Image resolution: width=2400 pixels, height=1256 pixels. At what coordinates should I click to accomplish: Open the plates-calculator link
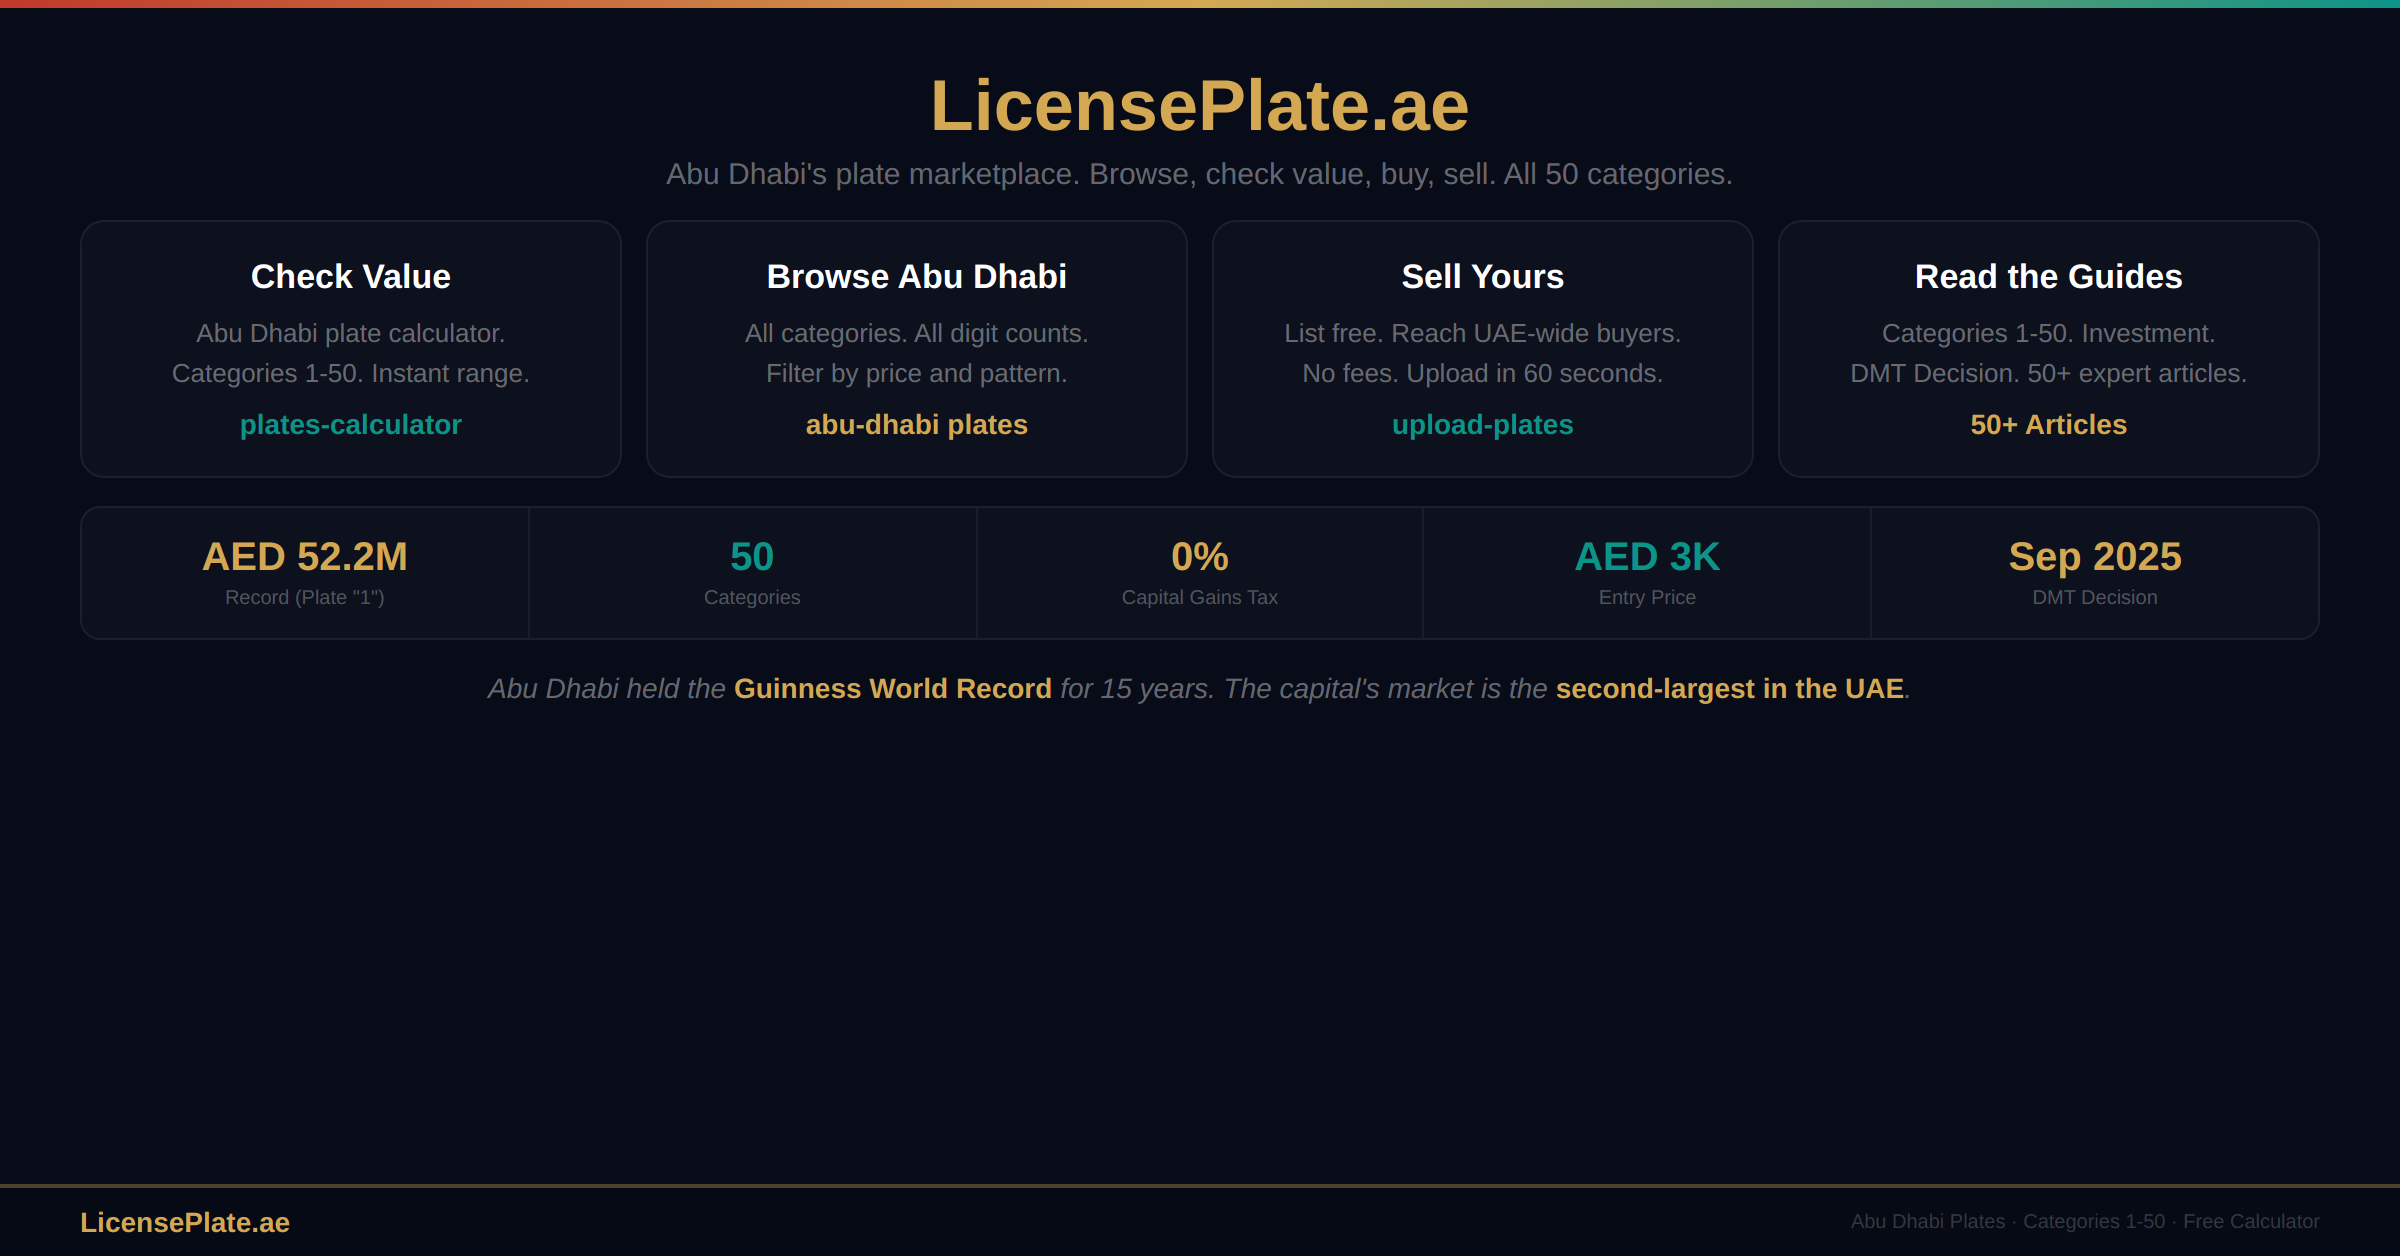click(350, 425)
